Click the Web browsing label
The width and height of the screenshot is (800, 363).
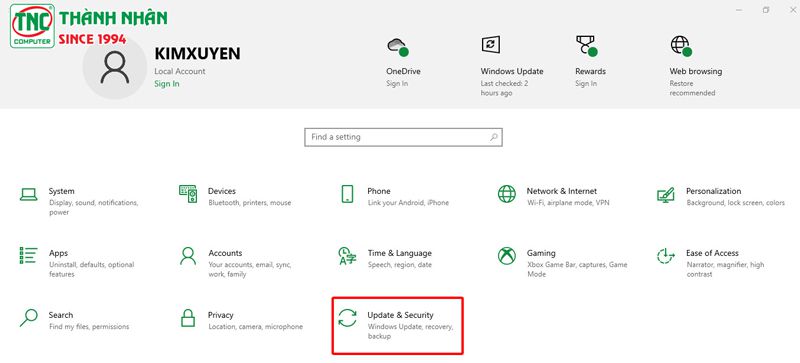click(x=696, y=71)
